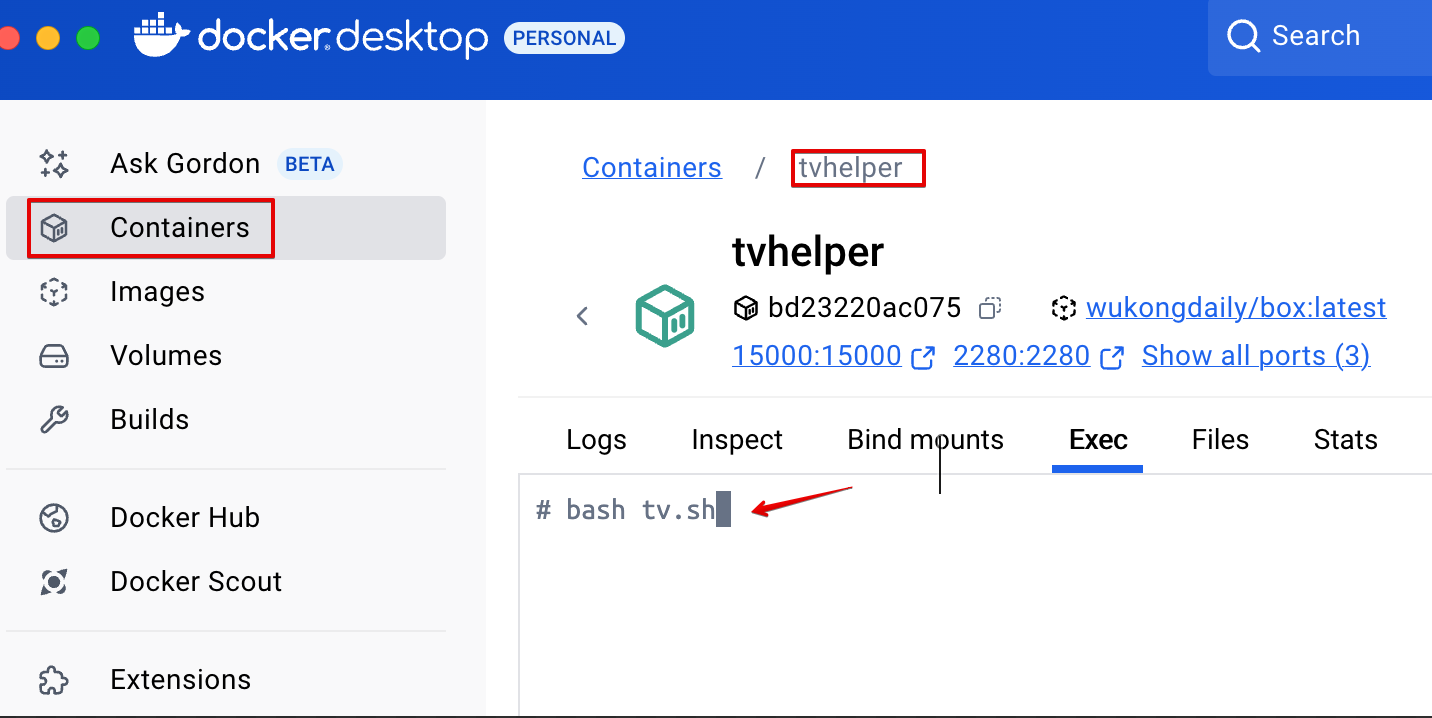Open the wukongdaily/box:latest image link

[x=1236, y=308]
